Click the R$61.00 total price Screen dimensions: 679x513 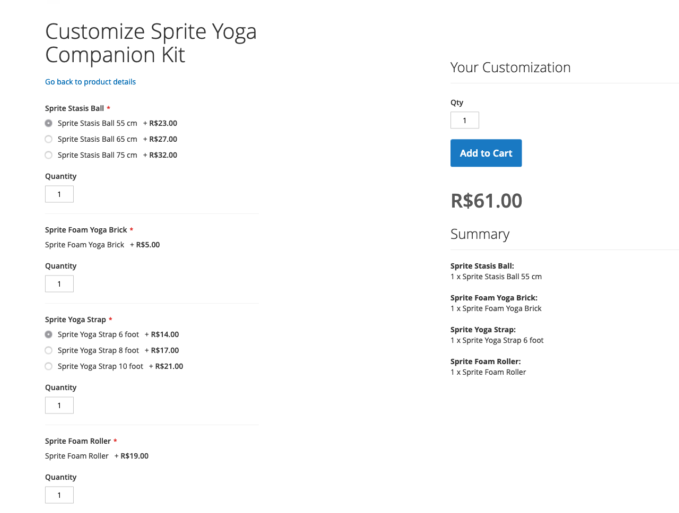[486, 200]
